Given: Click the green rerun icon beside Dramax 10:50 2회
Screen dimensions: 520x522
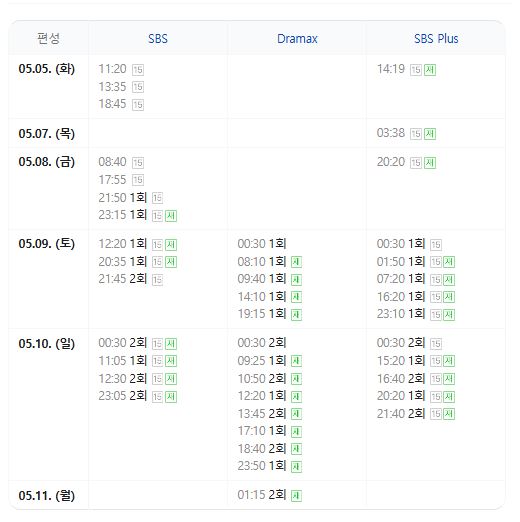Looking at the screenshot, I should [x=296, y=379].
